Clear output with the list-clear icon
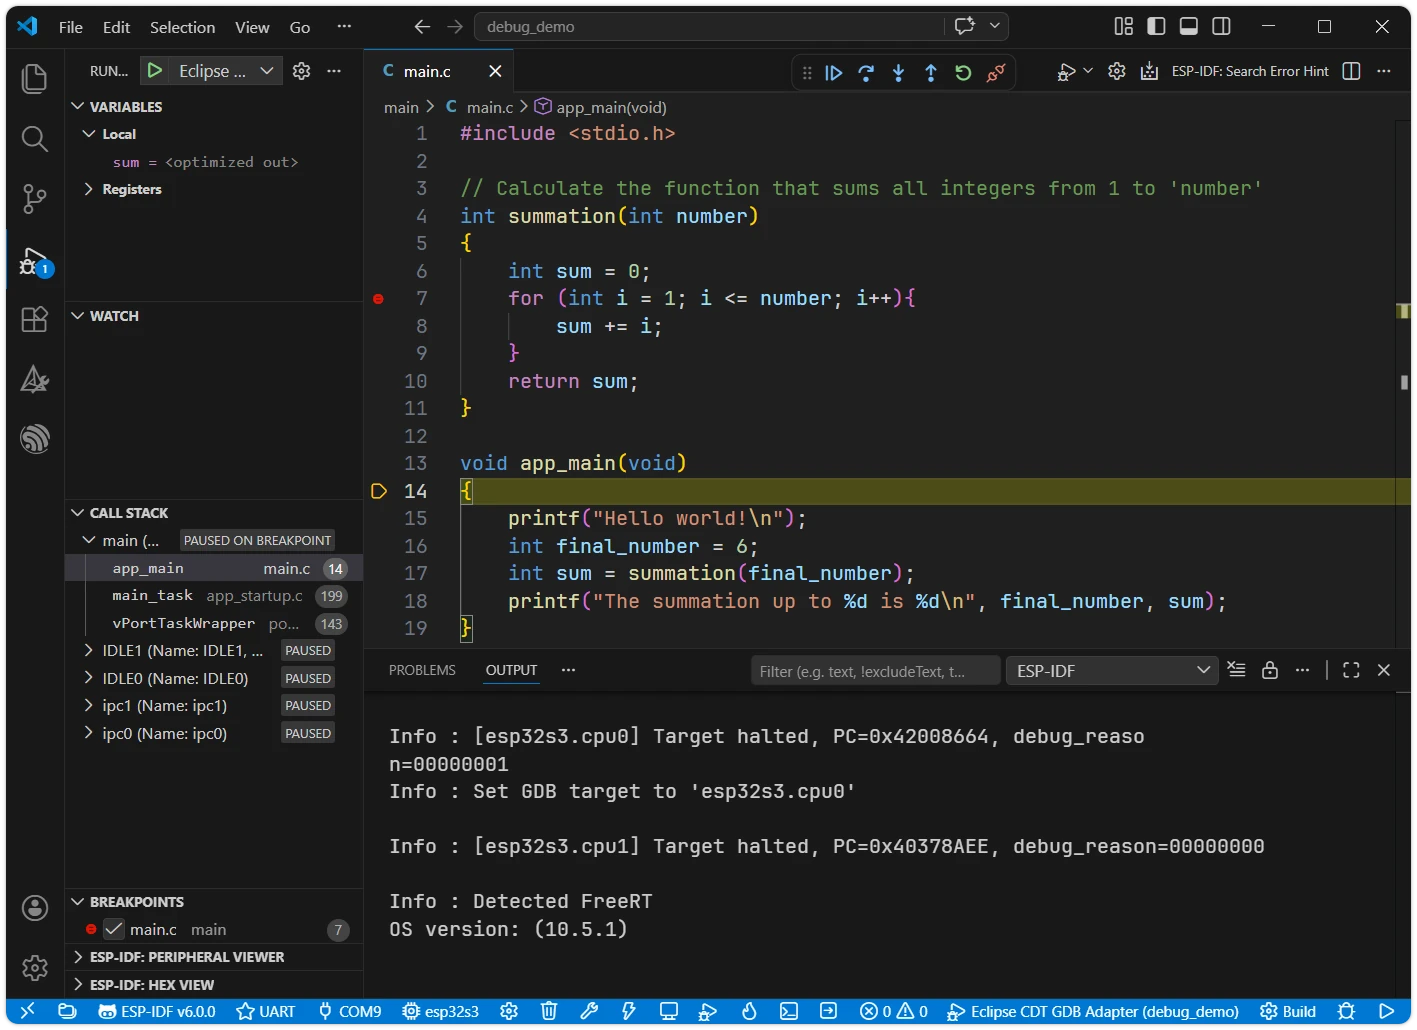This screenshot has height=1030, width=1417. (x=1237, y=670)
